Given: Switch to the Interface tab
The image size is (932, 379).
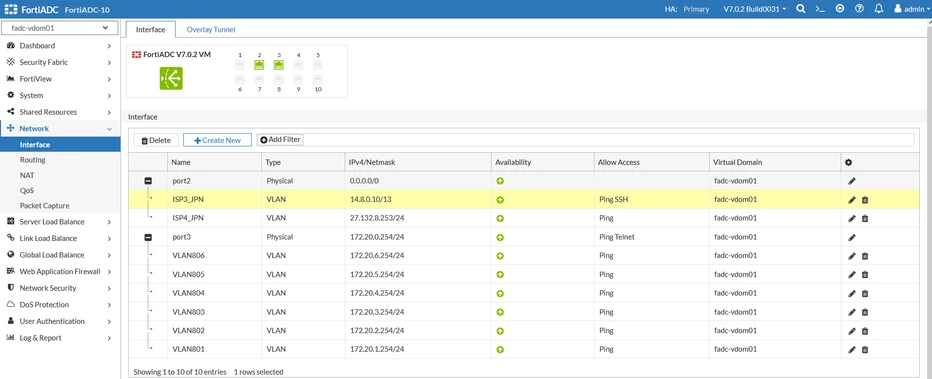Looking at the screenshot, I should (x=150, y=29).
